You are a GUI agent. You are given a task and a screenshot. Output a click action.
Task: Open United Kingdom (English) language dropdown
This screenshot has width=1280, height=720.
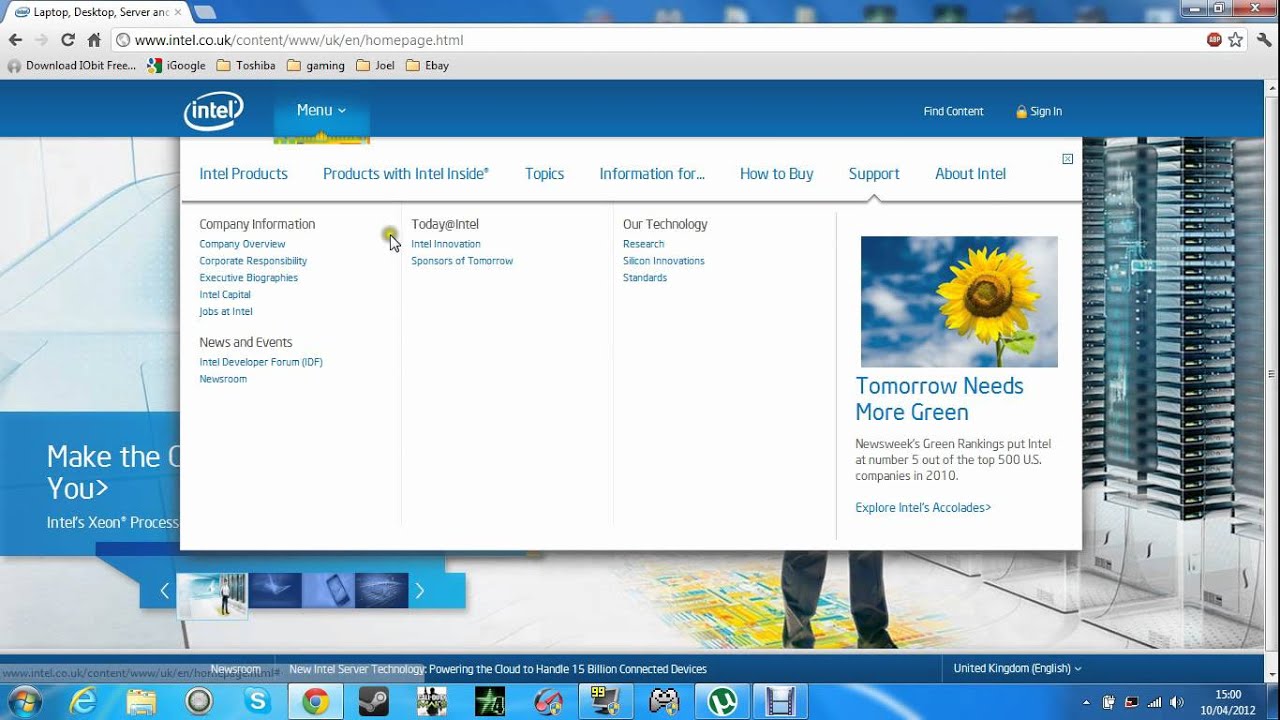click(x=1017, y=669)
